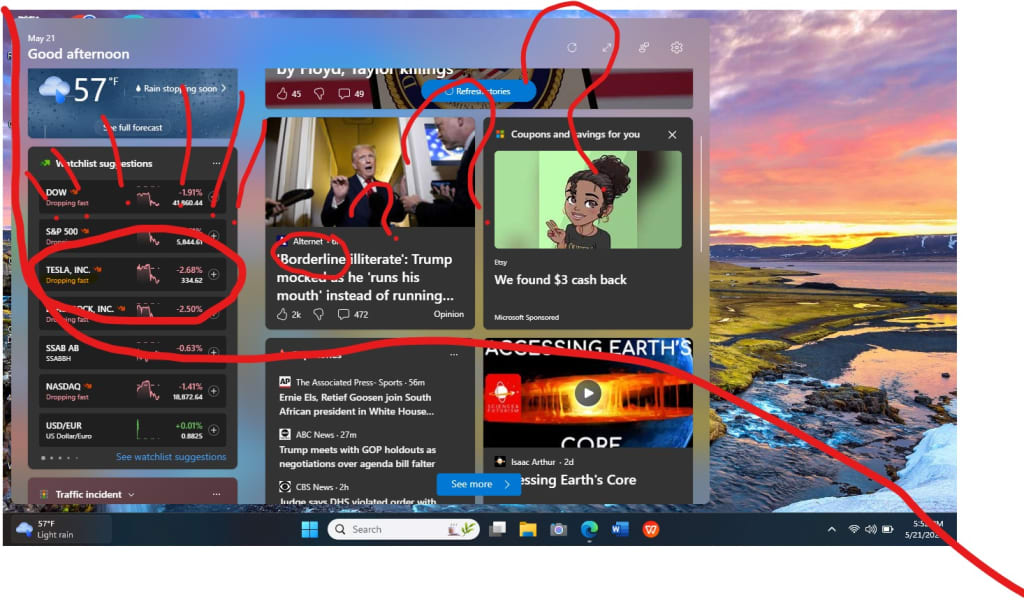The height and width of the screenshot is (613, 1024).
Task: Open the 472 comments on Alternet story
Action: (x=353, y=315)
